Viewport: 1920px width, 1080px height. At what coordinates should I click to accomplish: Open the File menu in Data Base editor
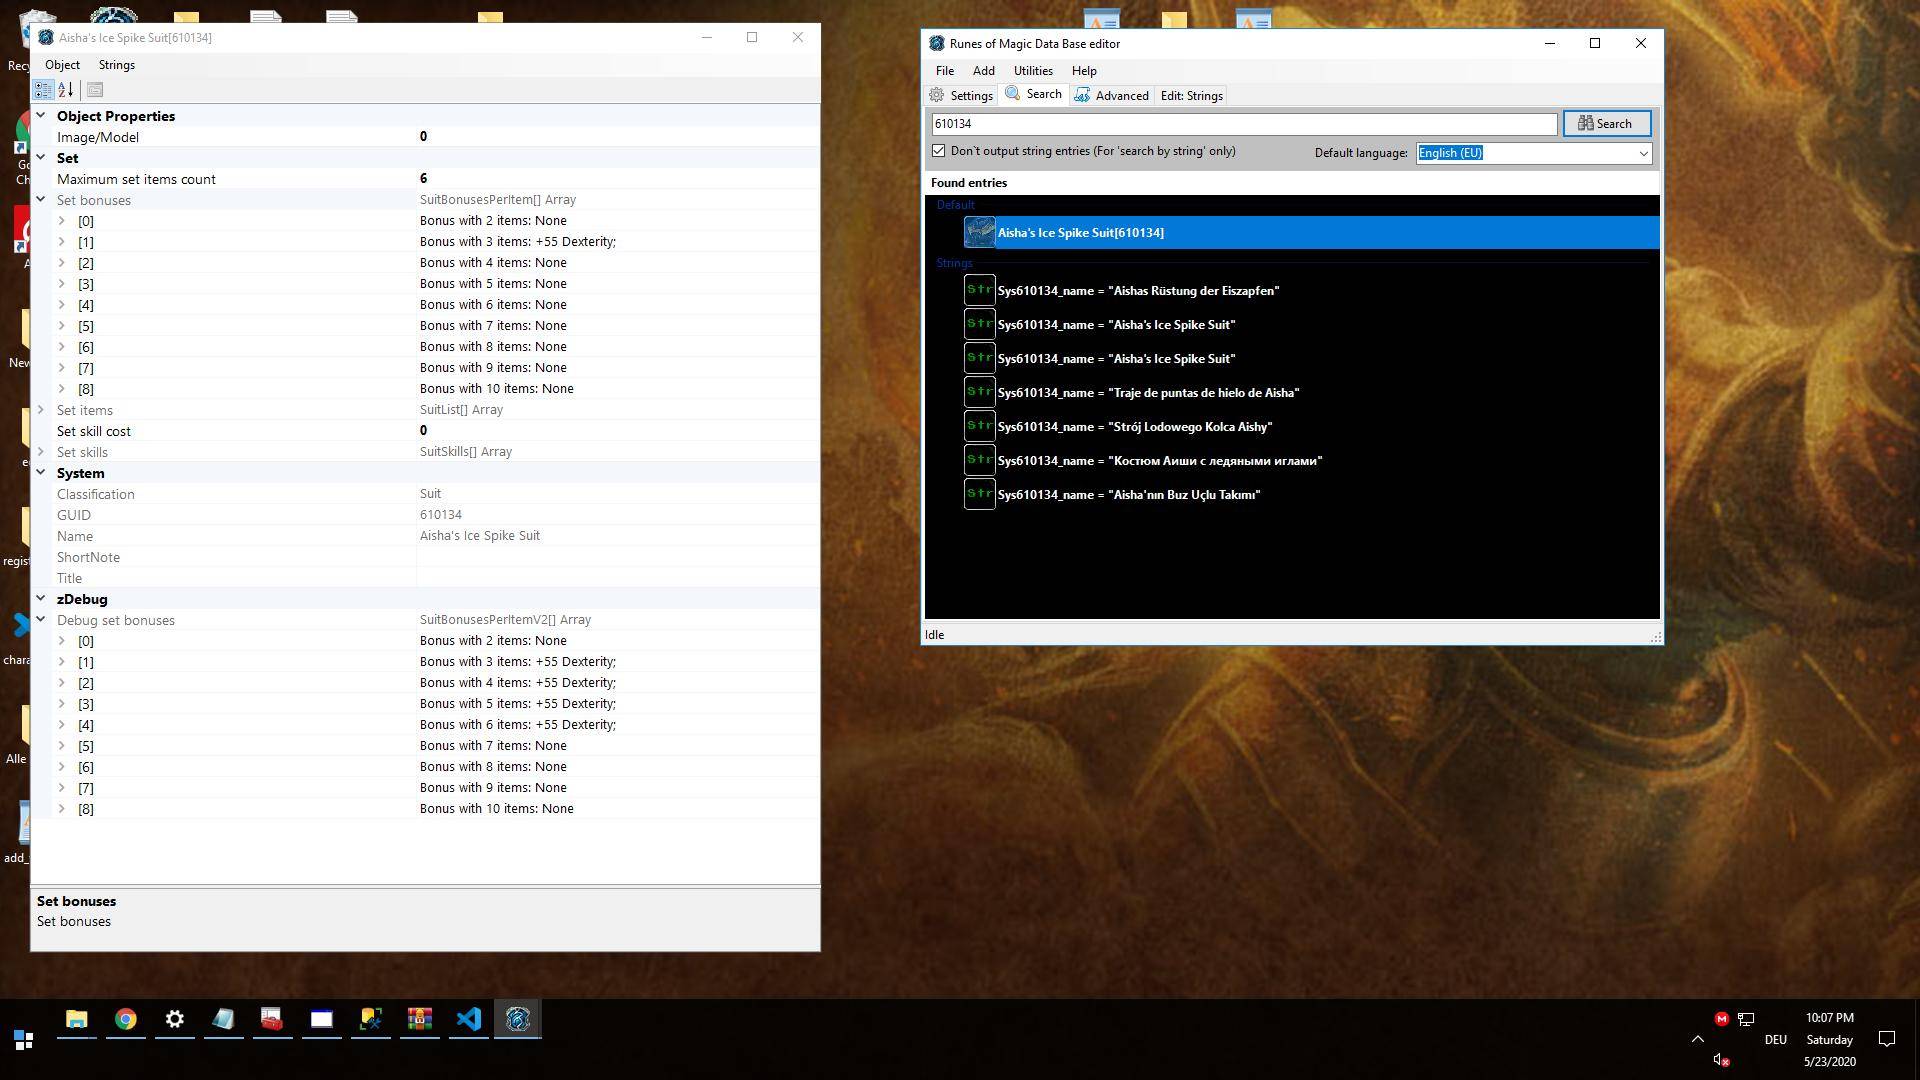pyautogui.click(x=944, y=71)
